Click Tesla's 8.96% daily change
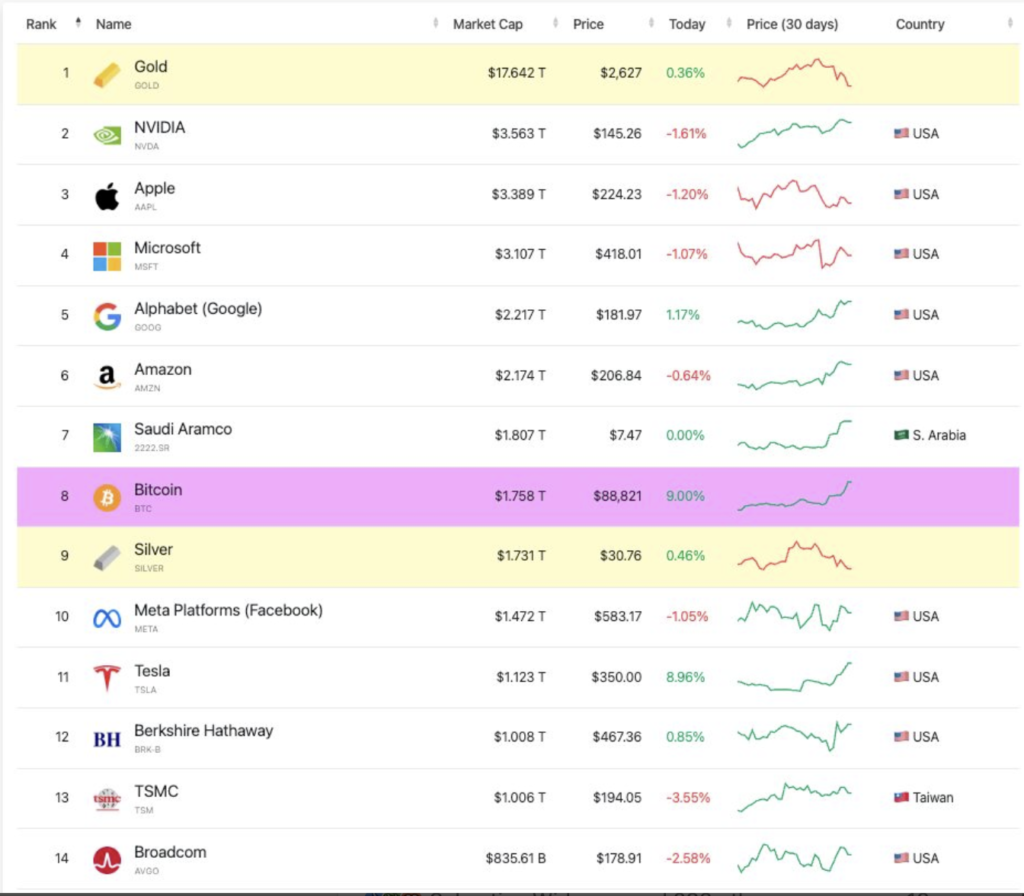Screen dimensions: 1024x896 click(685, 677)
